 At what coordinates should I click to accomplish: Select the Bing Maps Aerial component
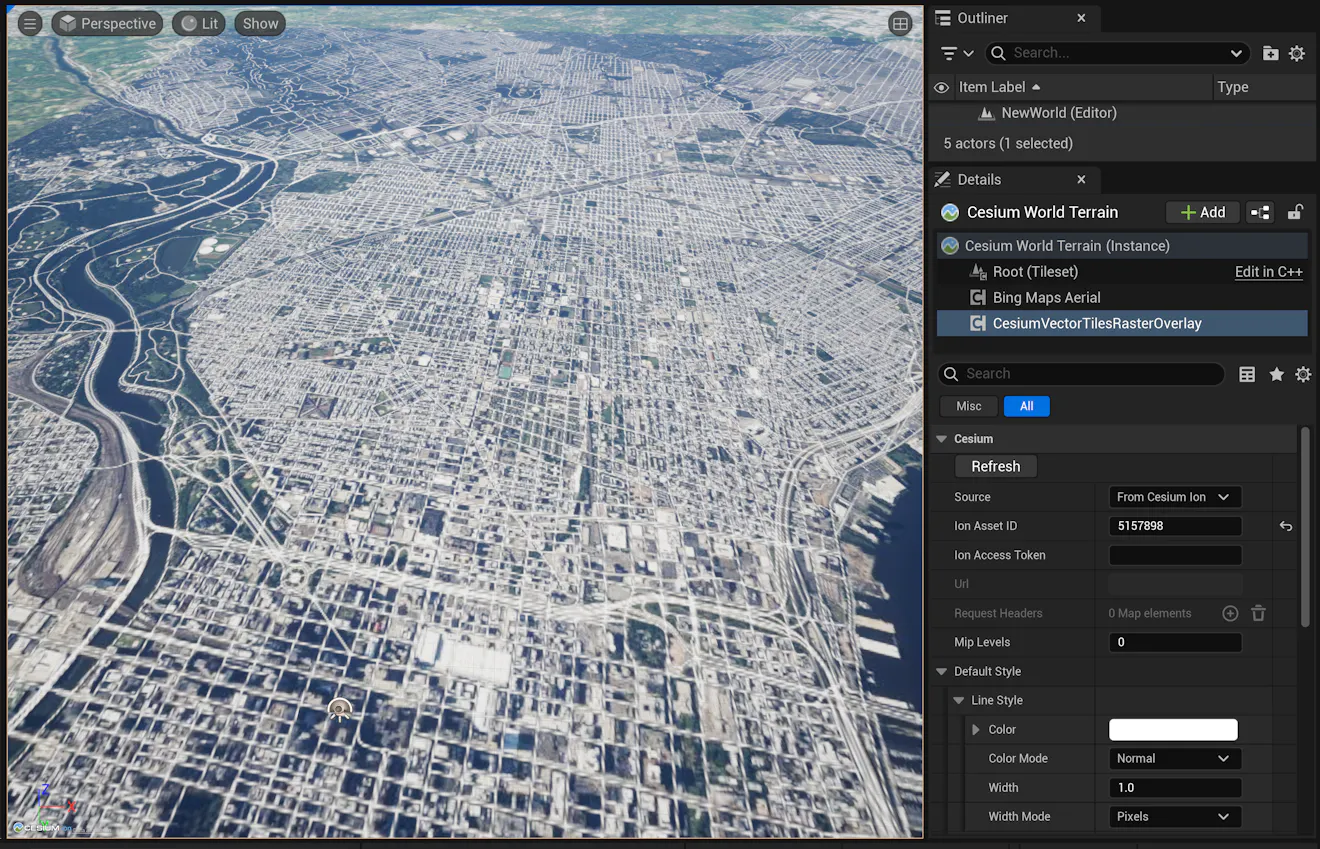point(1046,297)
